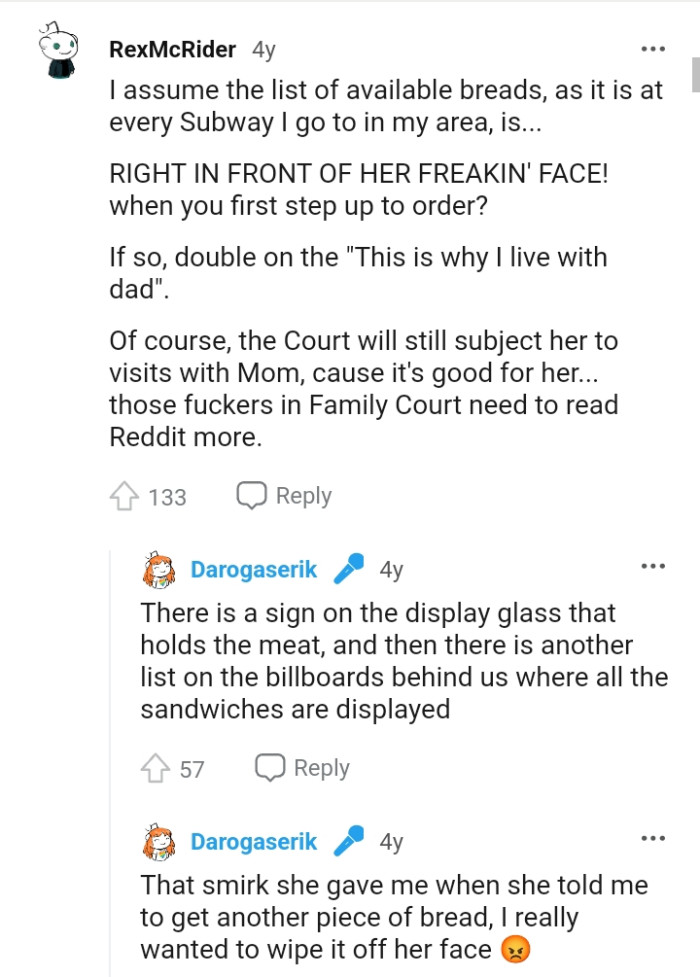The width and height of the screenshot is (700, 977).
Task: Open overflow menu on Darogaserik's smirk comment
Action: click(652, 839)
